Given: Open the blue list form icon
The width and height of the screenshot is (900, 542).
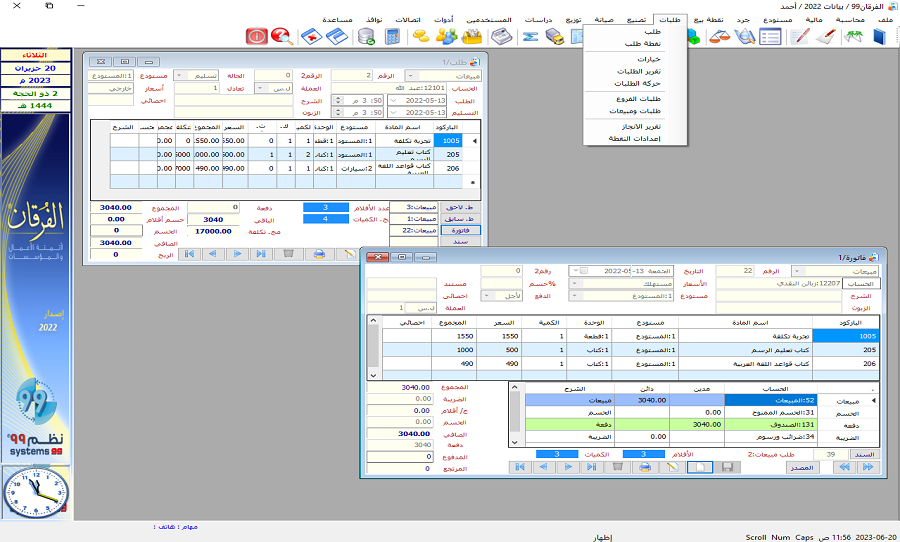Looking at the screenshot, I should point(770,37).
